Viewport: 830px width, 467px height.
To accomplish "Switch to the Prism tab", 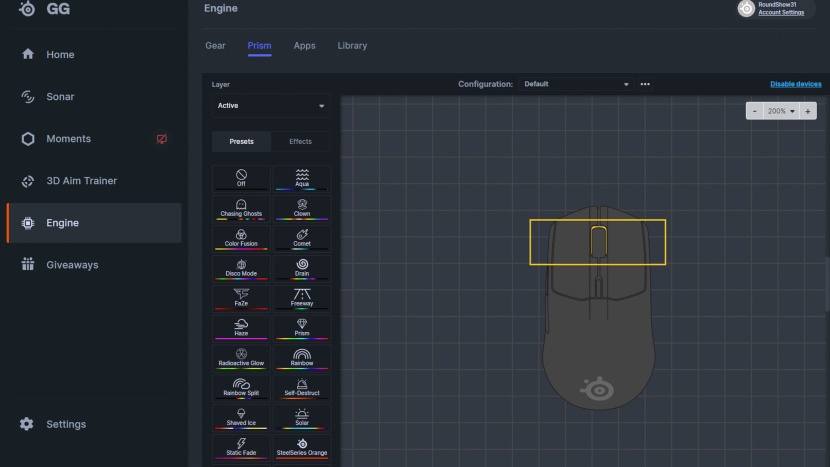I will pos(259,46).
